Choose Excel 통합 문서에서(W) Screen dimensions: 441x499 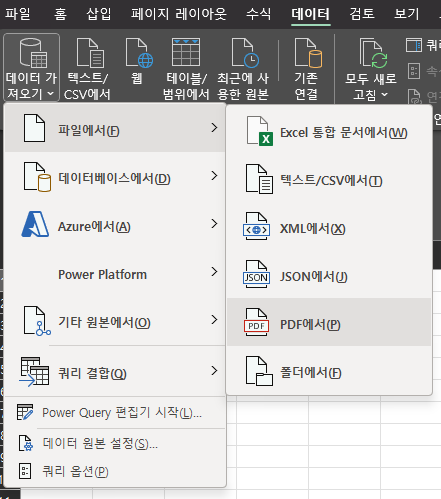click(329, 132)
